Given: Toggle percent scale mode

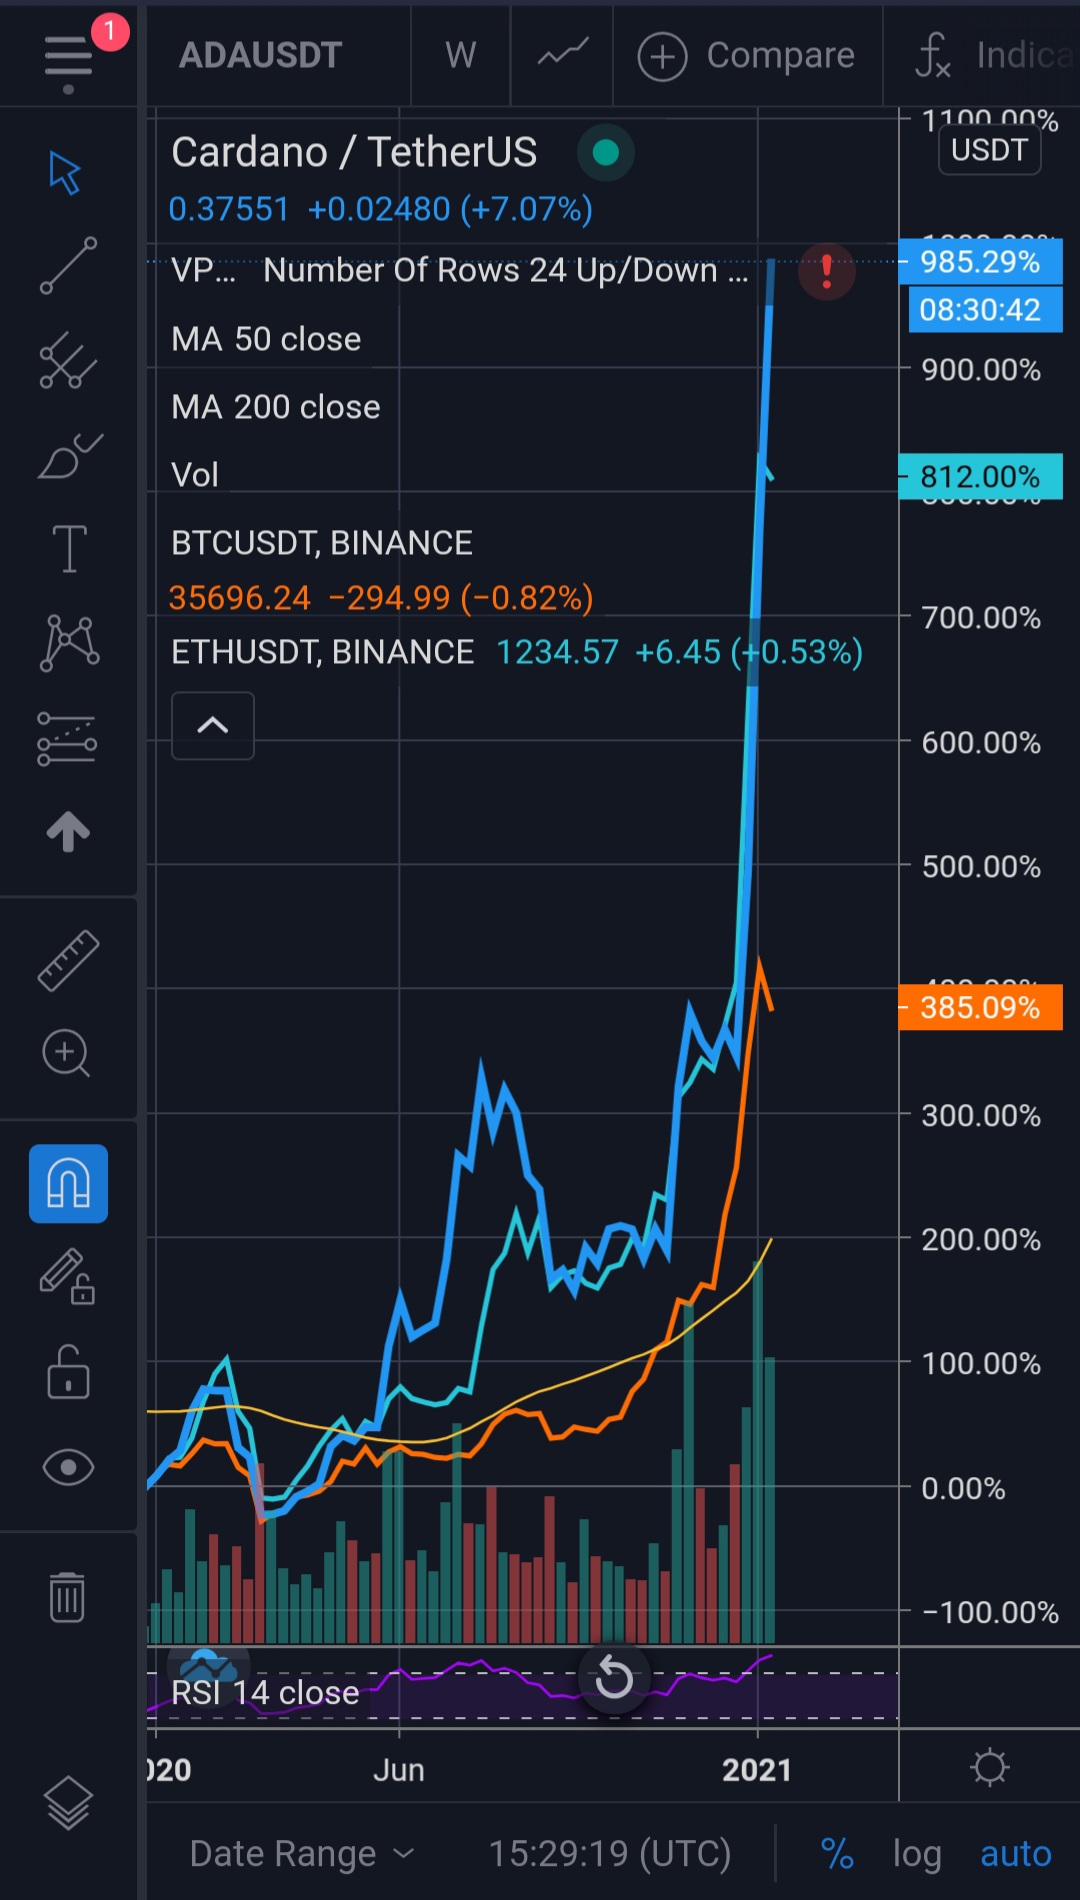Looking at the screenshot, I should (837, 1854).
